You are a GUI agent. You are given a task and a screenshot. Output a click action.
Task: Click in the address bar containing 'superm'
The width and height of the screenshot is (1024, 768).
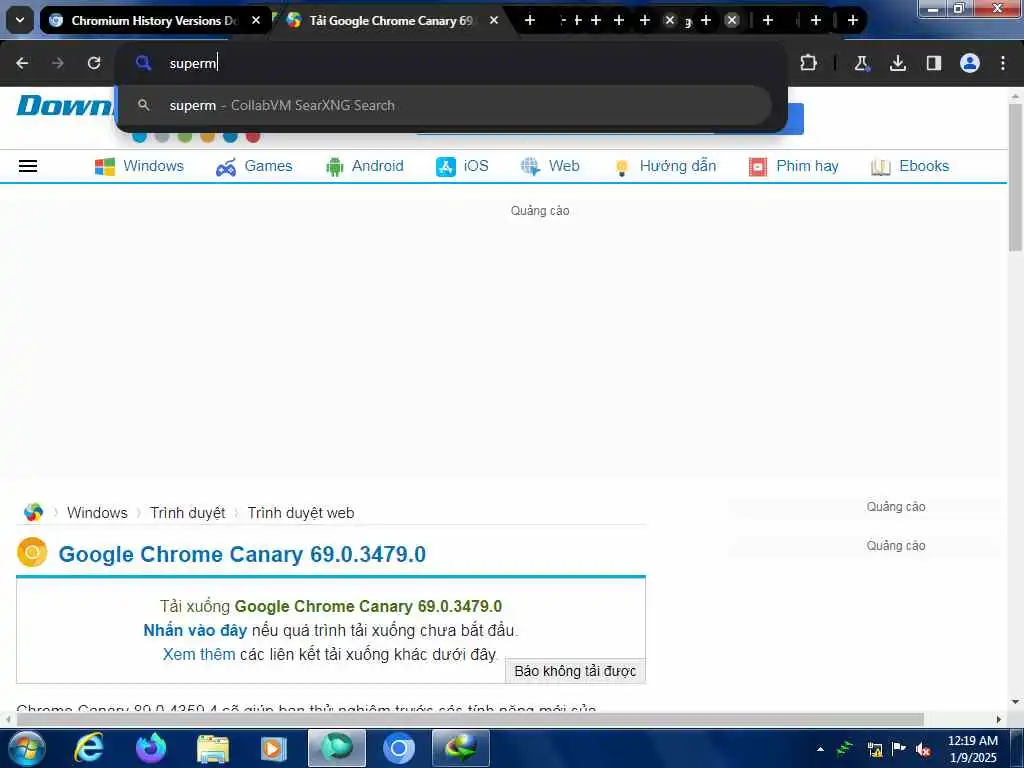pos(451,63)
